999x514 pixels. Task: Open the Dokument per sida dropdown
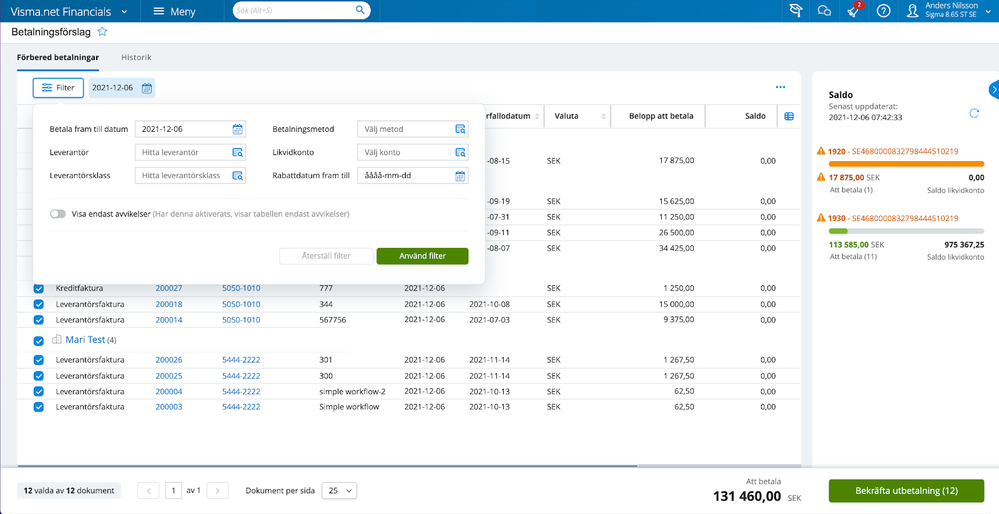(x=340, y=490)
